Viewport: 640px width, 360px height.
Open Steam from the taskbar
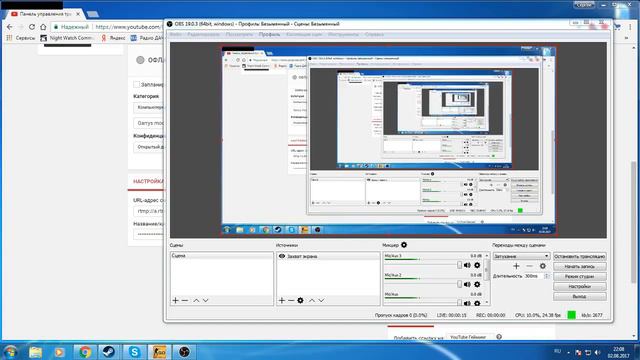coord(109,352)
